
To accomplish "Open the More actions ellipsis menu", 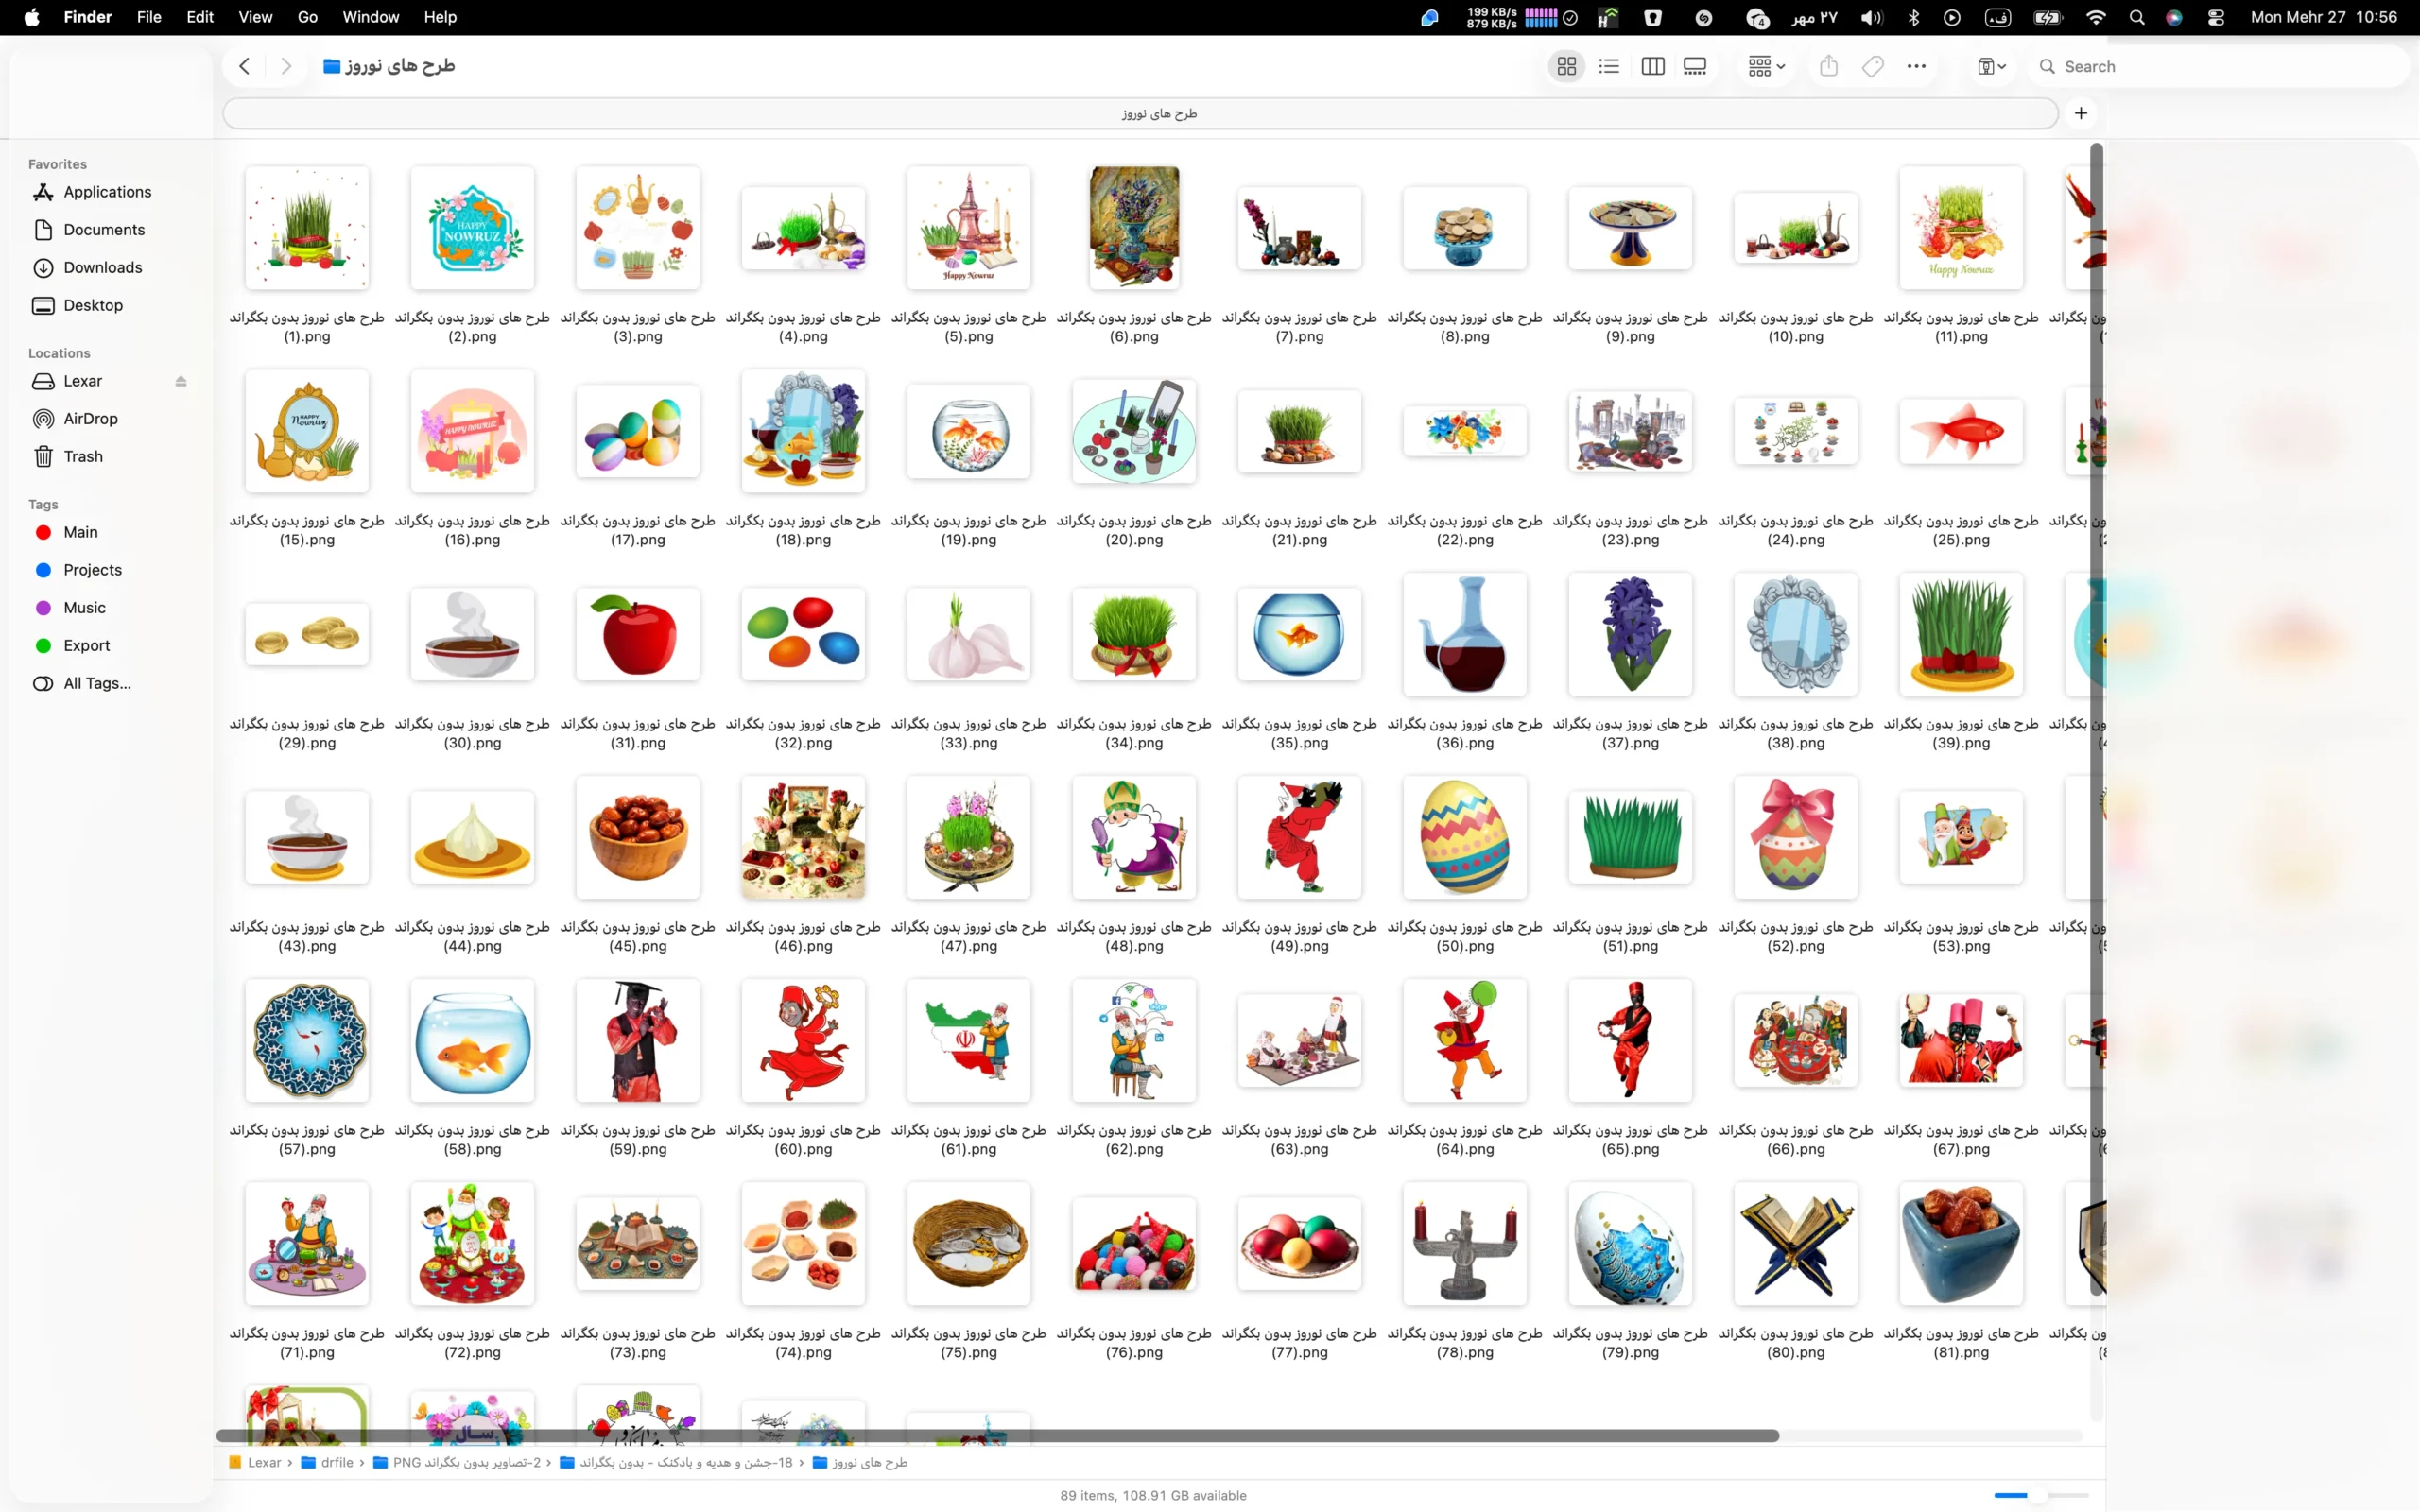I will point(1916,66).
